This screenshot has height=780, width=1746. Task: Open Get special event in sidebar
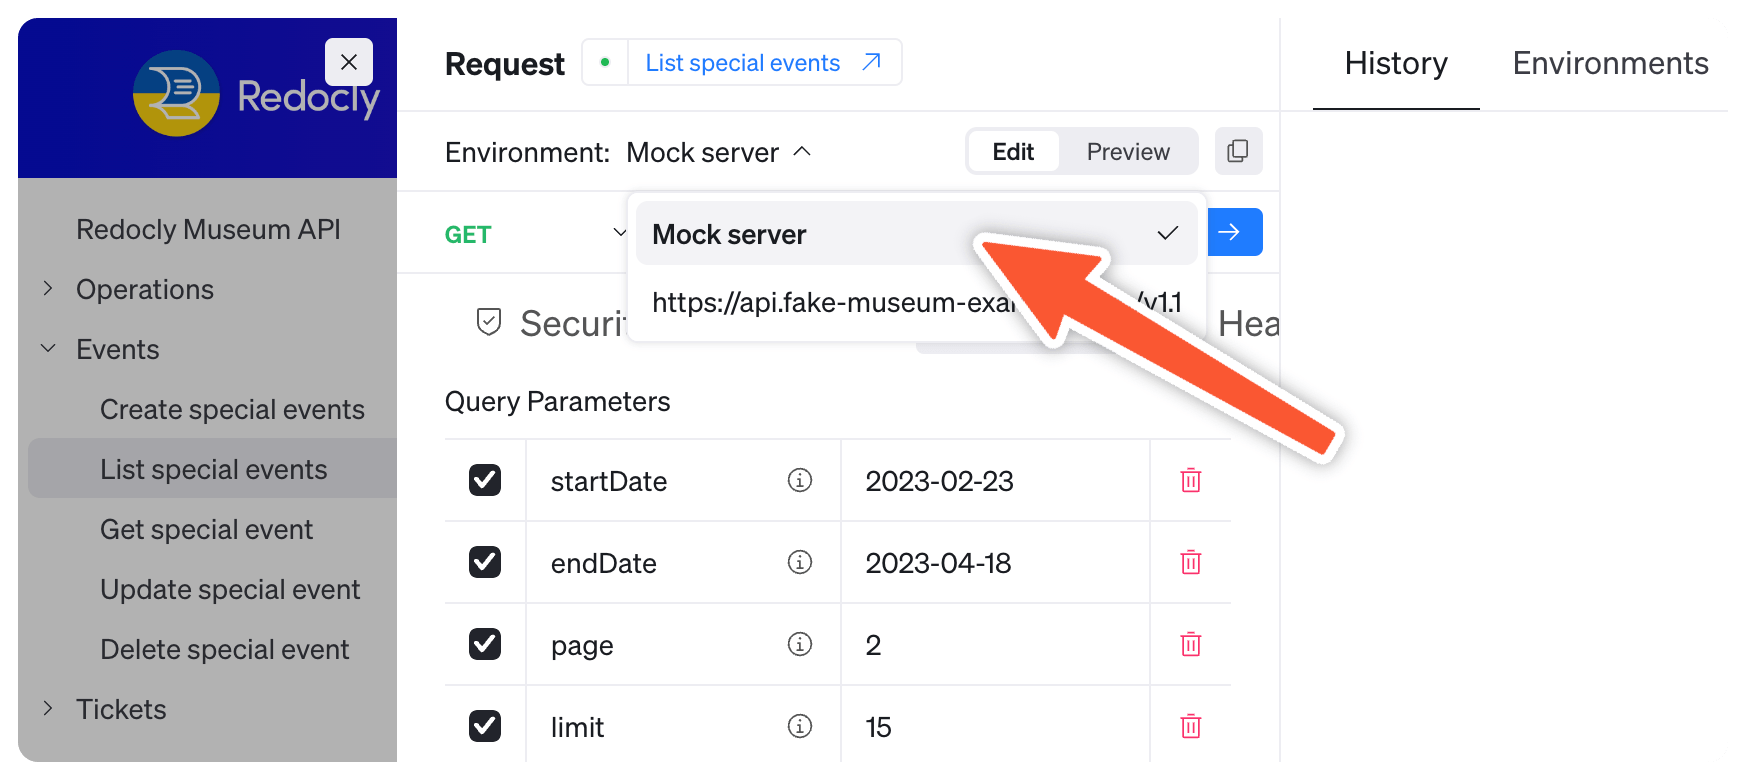coord(206,529)
